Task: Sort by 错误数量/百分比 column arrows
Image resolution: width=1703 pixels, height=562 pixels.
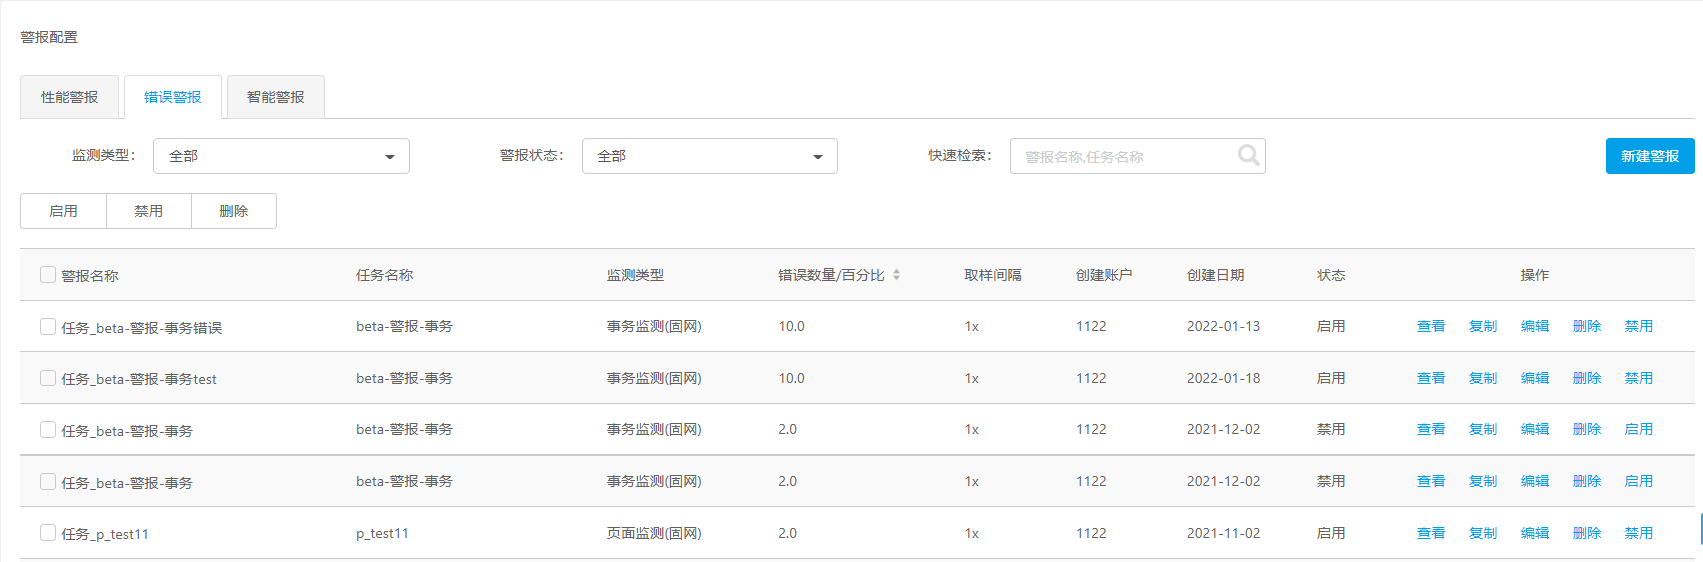Action: (896, 275)
